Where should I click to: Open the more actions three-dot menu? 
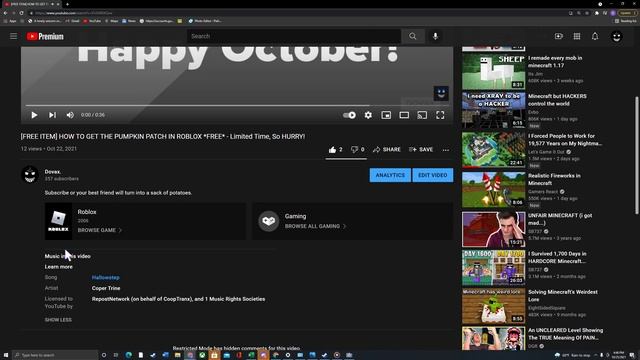(x=446, y=150)
